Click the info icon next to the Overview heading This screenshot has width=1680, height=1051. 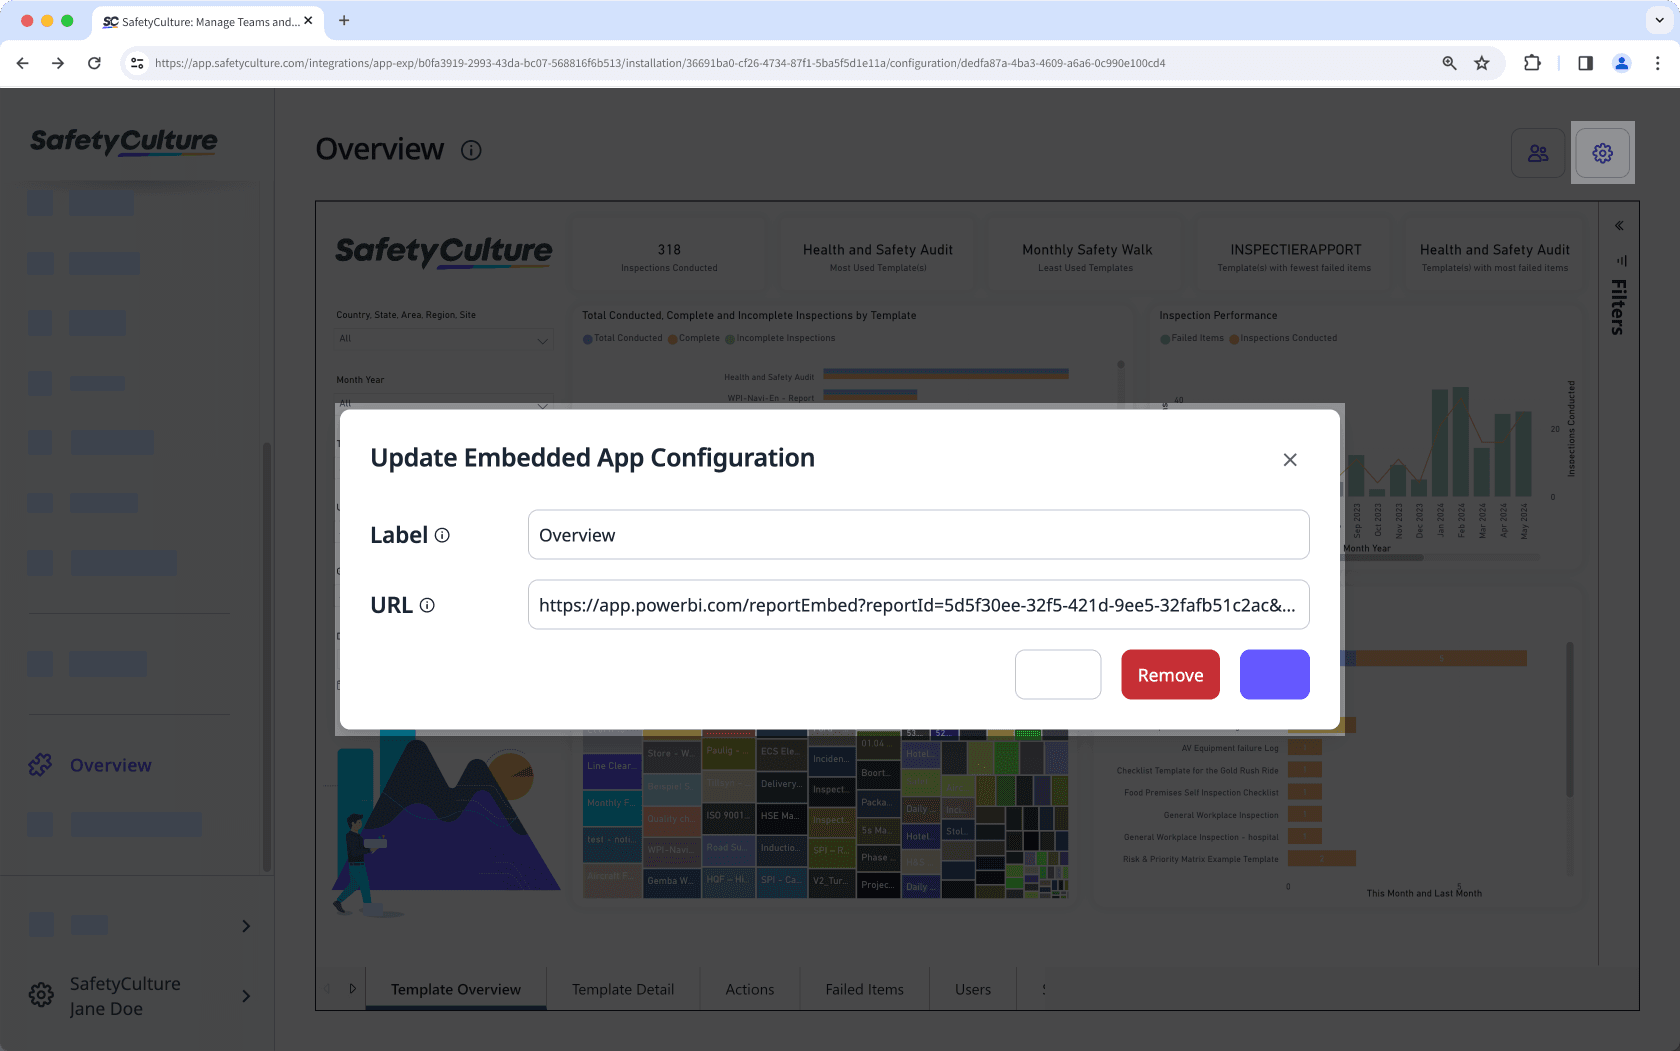coord(471,150)
